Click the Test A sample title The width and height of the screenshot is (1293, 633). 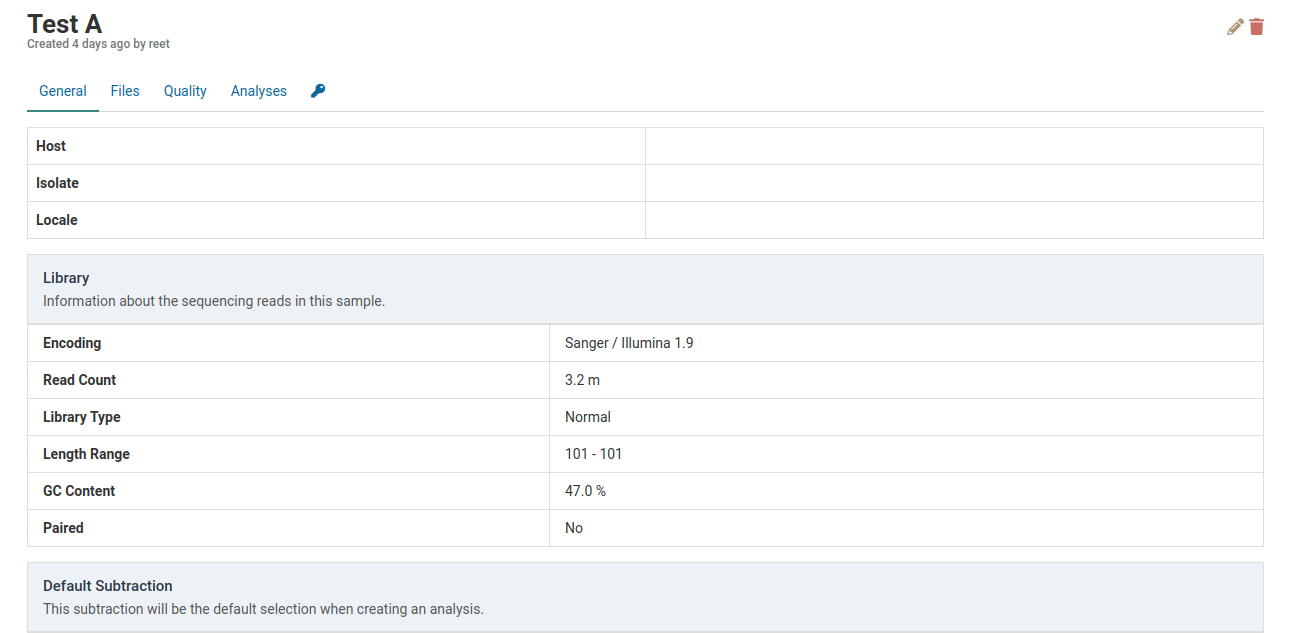[x=65, y=23]
